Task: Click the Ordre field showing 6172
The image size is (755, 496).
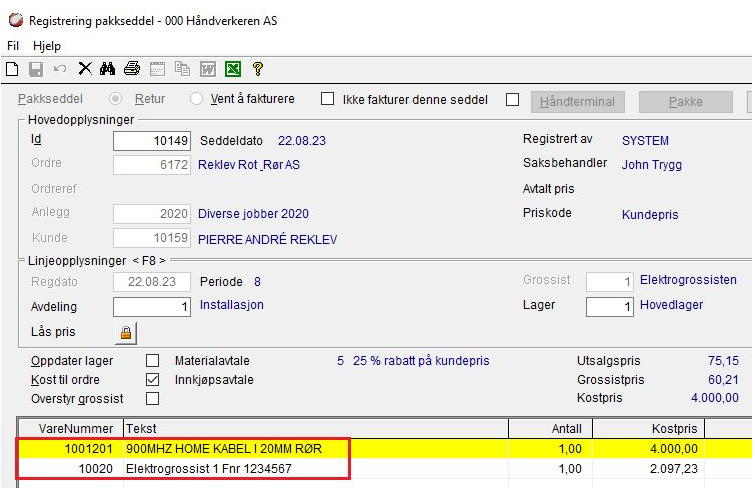Action: (152, 165)
